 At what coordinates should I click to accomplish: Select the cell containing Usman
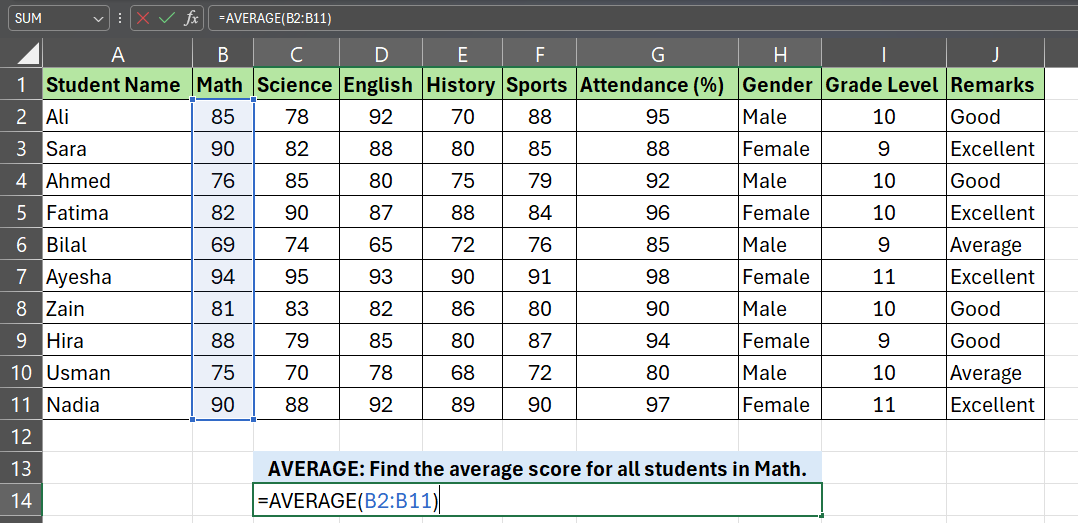point(118,372)
